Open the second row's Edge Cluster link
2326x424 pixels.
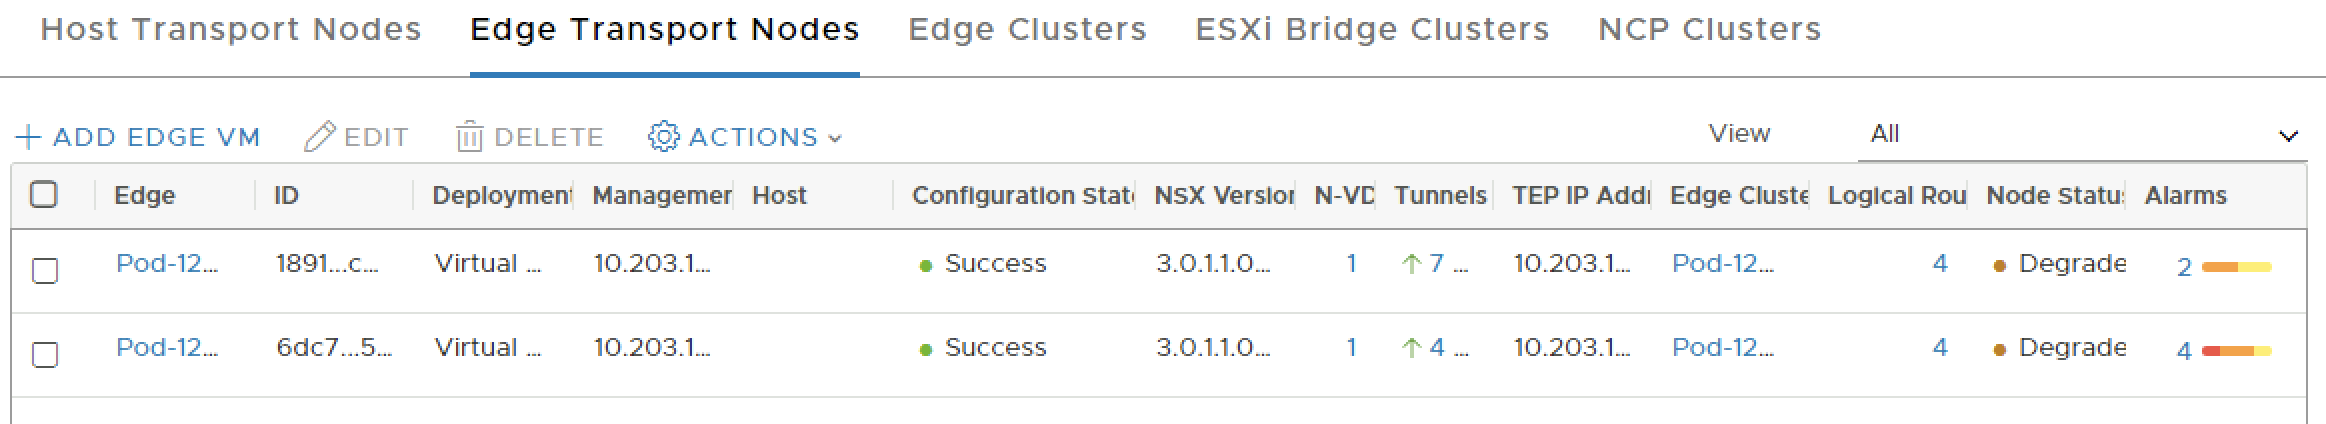point(1722,347)
